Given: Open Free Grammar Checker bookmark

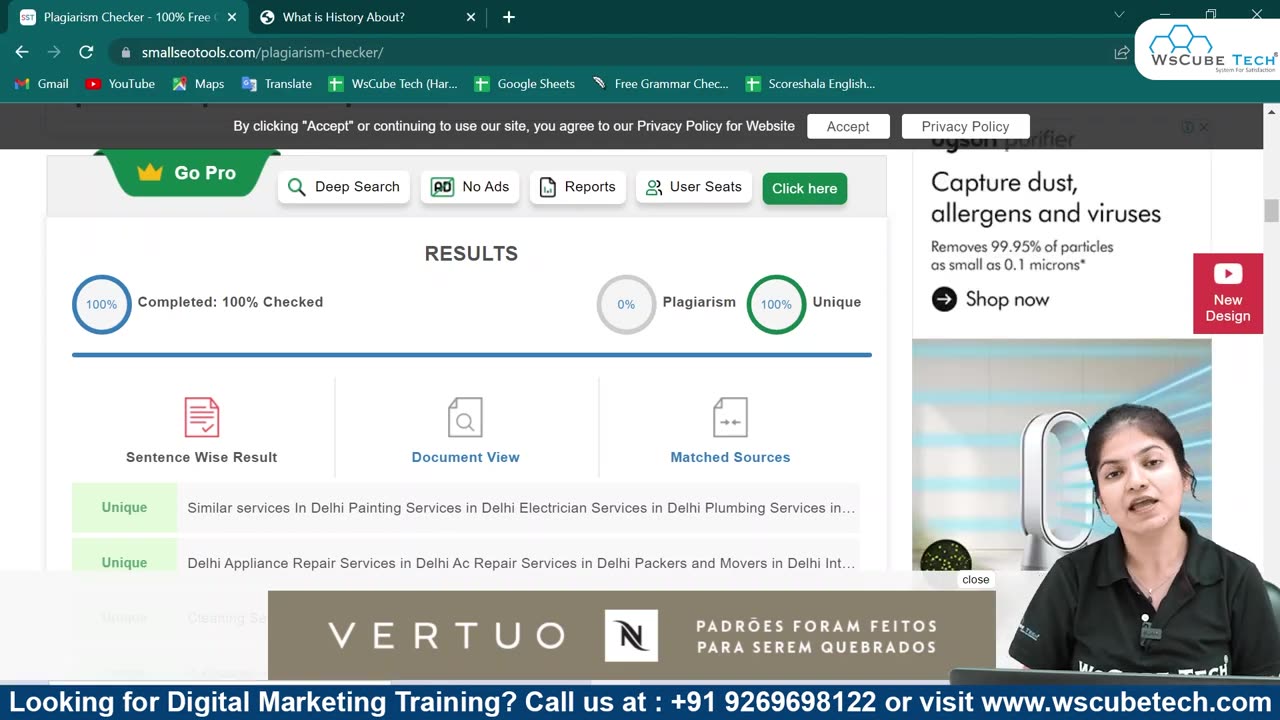Looking at the screenshot, I should point(660,84).
